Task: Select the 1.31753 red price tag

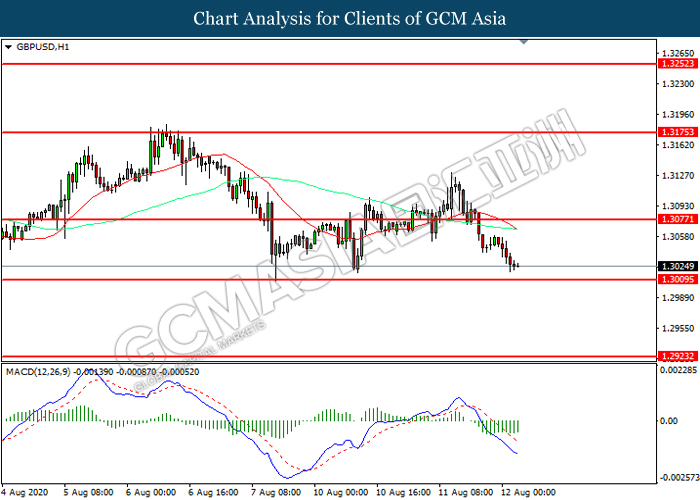Action: coord(678,132)
